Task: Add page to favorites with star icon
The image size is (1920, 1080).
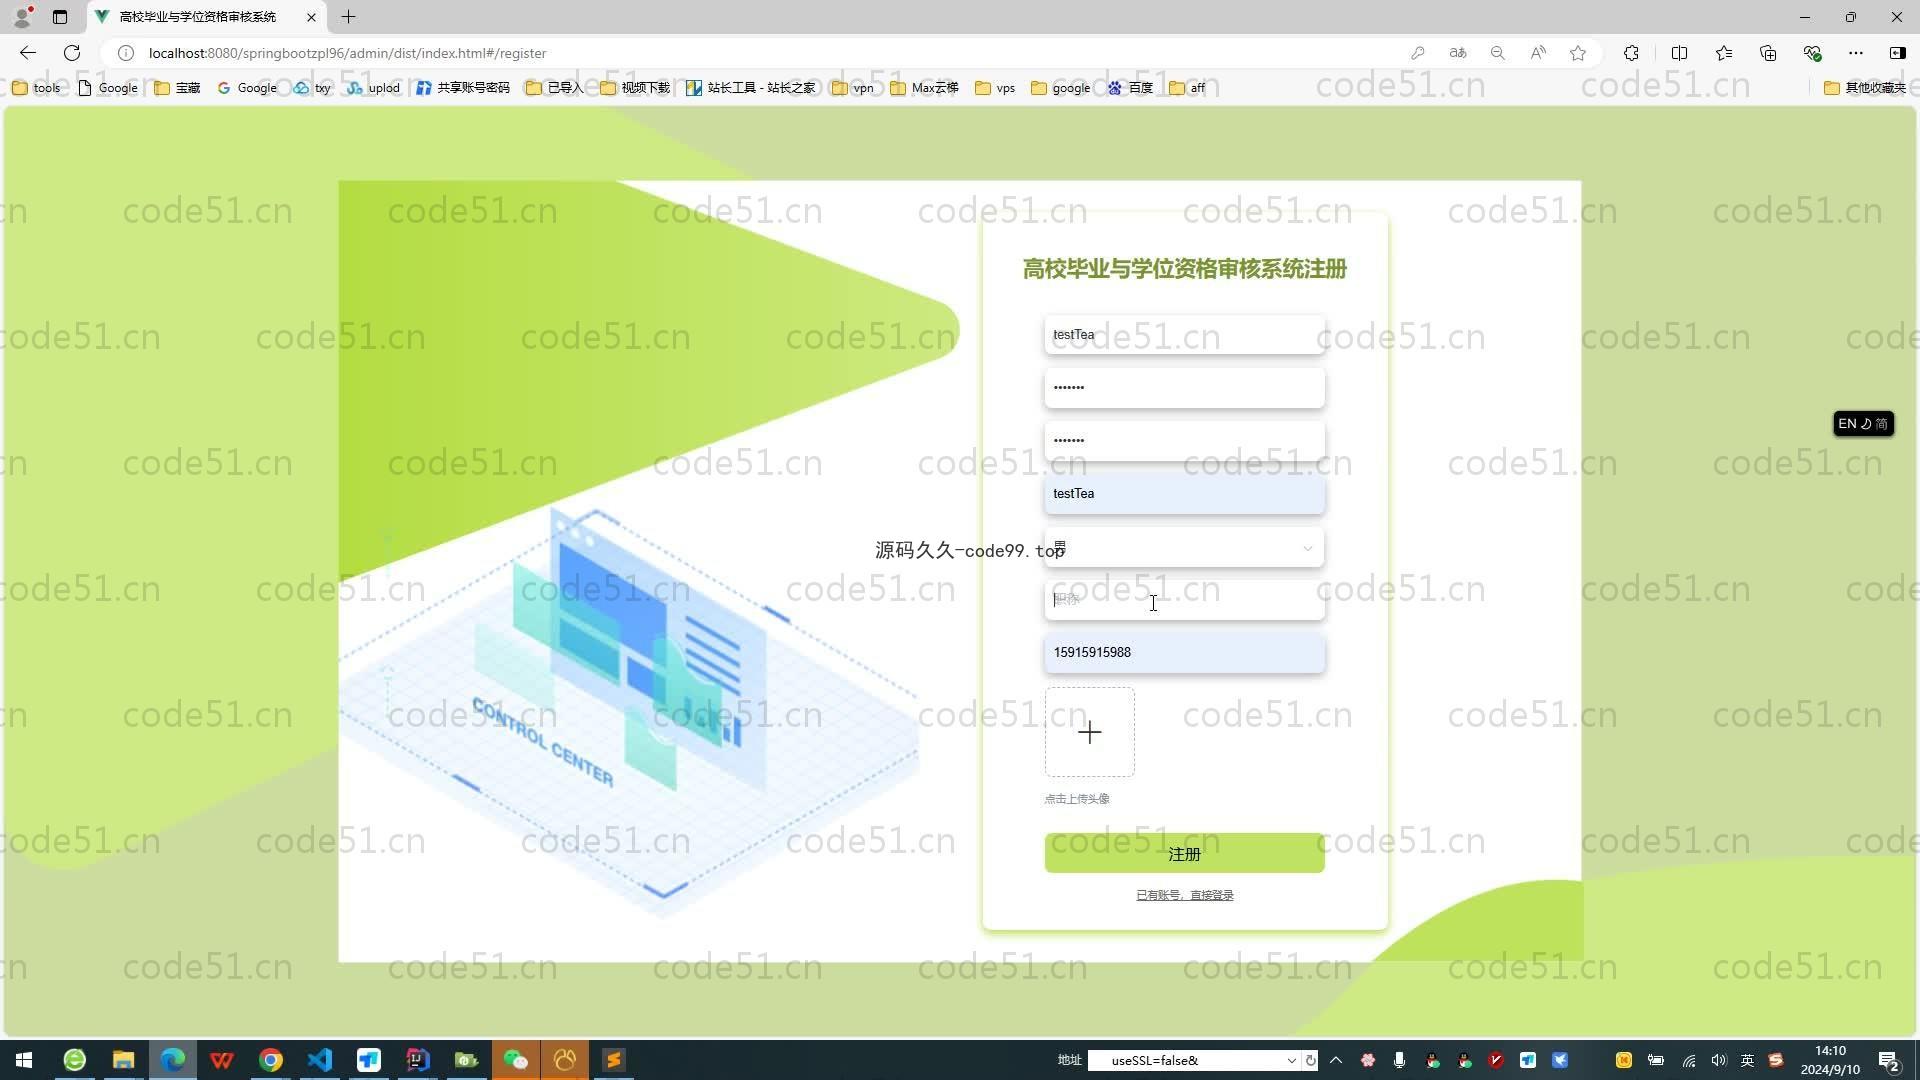Action: pos(1578,53)
